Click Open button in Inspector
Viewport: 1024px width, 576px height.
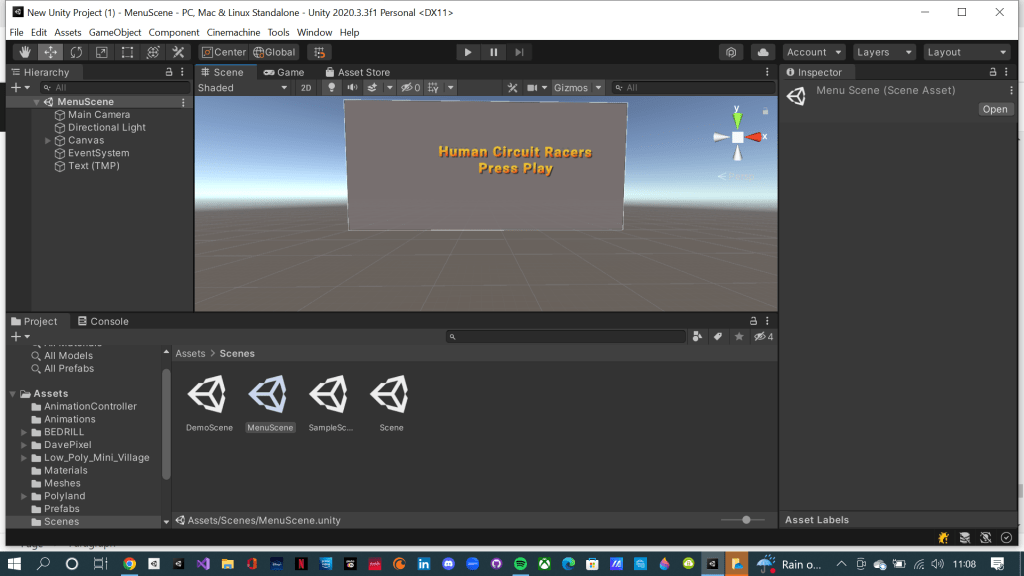(x=995, y=109)
